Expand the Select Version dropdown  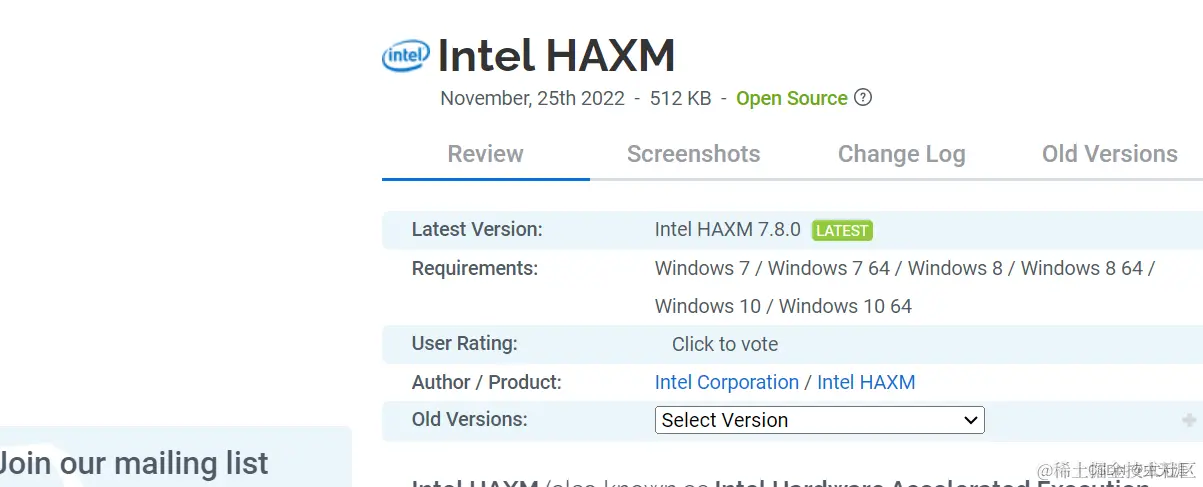819,420
